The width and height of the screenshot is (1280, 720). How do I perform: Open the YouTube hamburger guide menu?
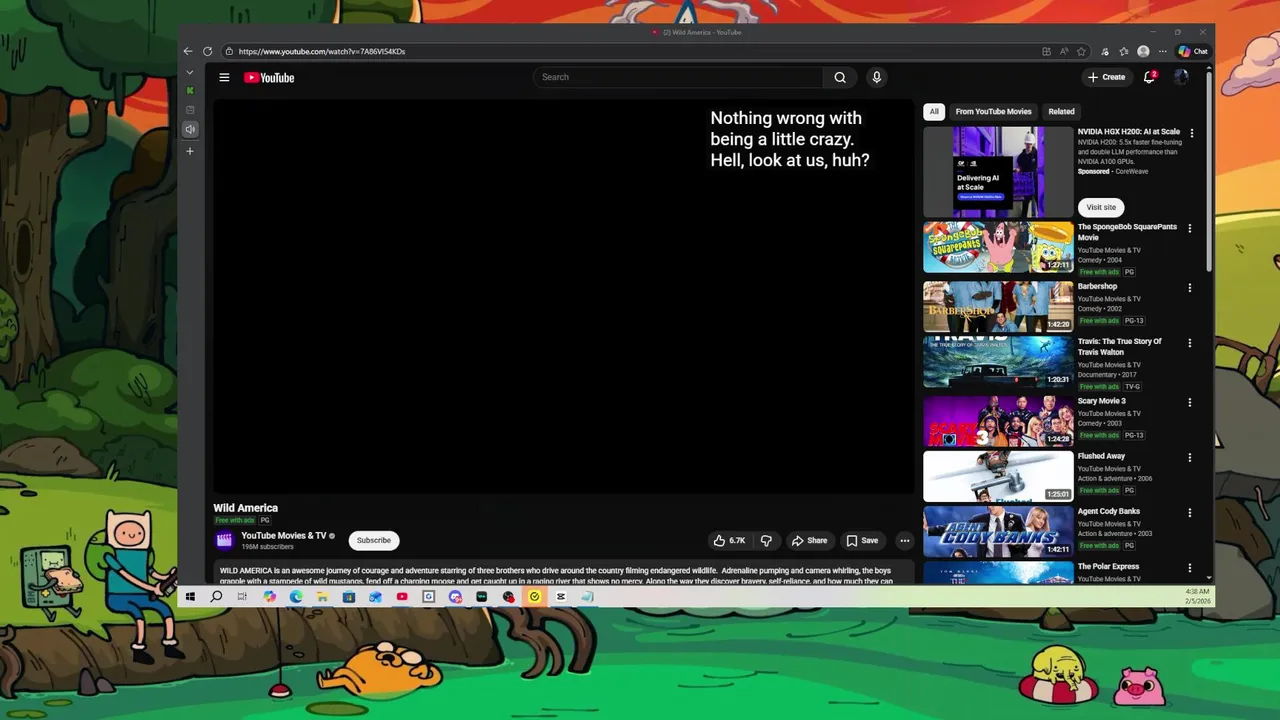click(224, 77)
